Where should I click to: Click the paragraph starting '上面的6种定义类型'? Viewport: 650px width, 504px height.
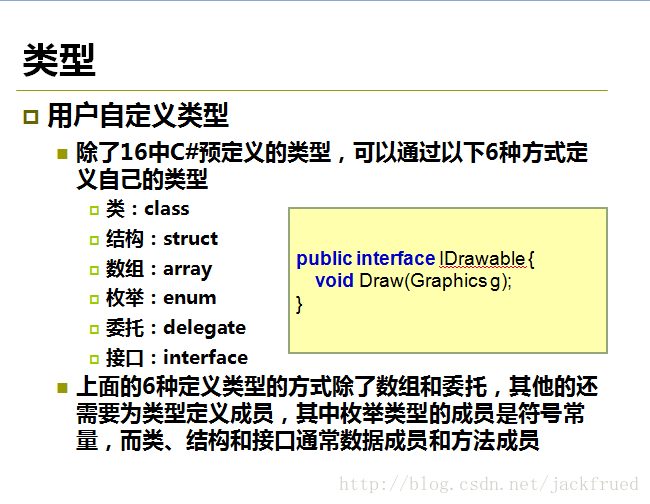[x=337, y=413]
